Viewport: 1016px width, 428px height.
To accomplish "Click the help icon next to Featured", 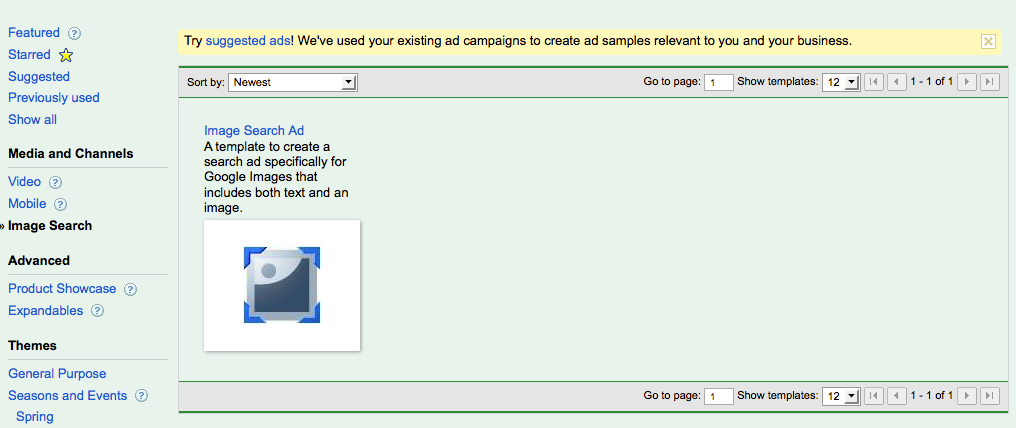I will [75, 33].
